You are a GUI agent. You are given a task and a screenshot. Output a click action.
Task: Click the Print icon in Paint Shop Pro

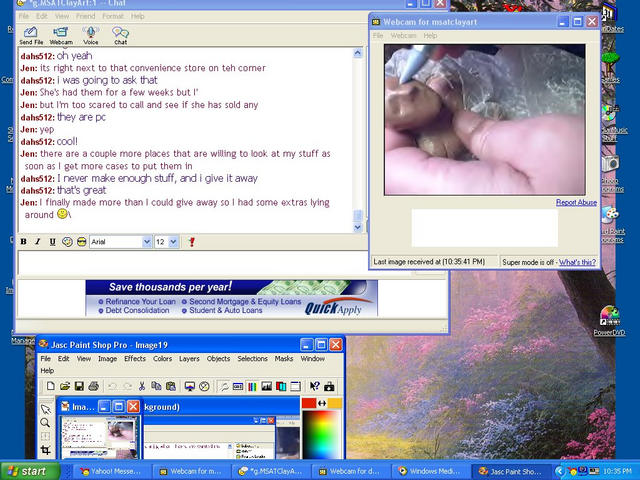(93, 386)
